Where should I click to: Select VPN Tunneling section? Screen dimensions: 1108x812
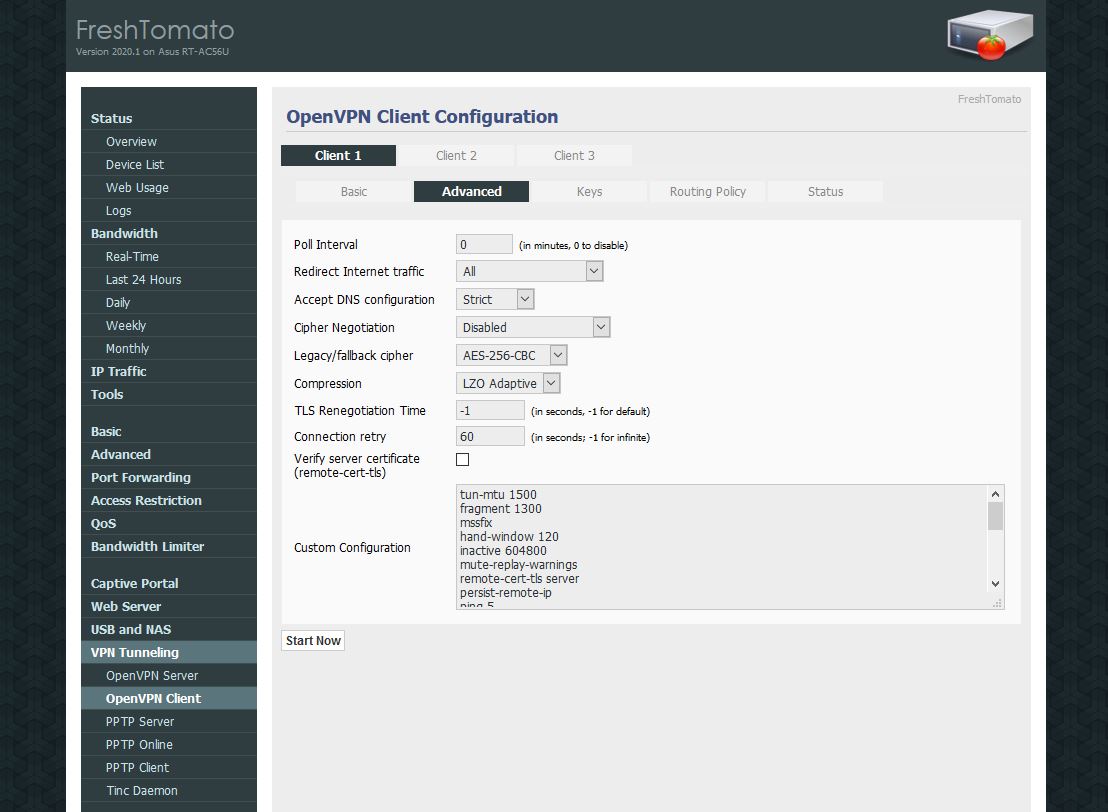pos(169,652)
